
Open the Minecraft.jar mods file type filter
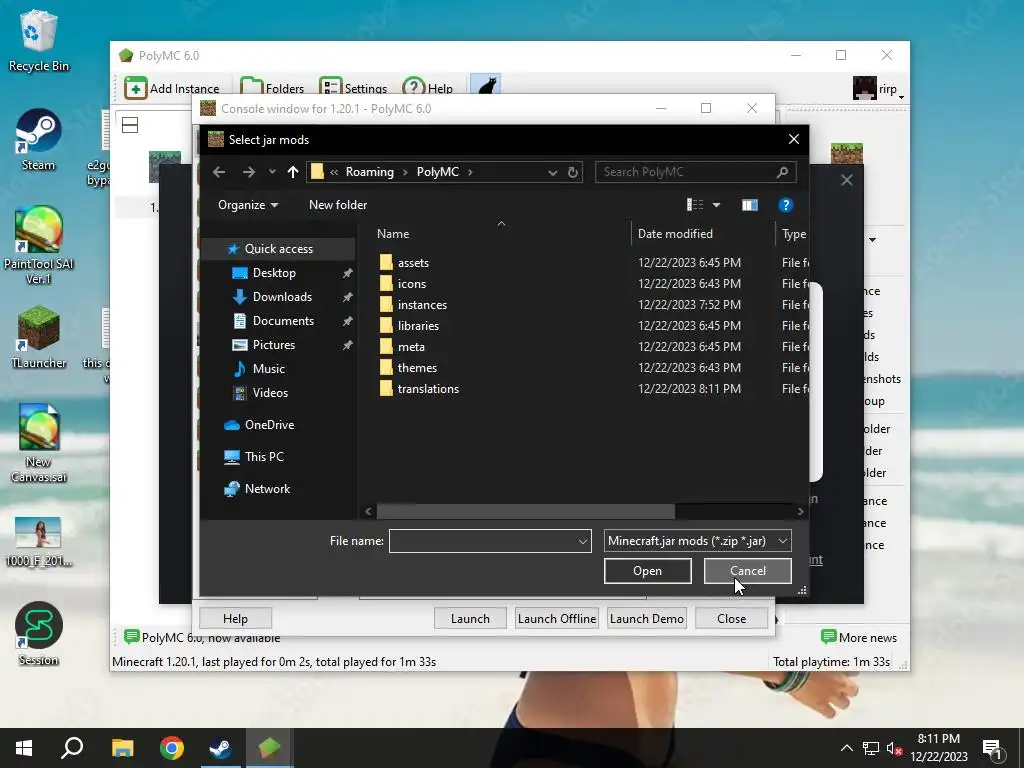(x=697, y=541)
